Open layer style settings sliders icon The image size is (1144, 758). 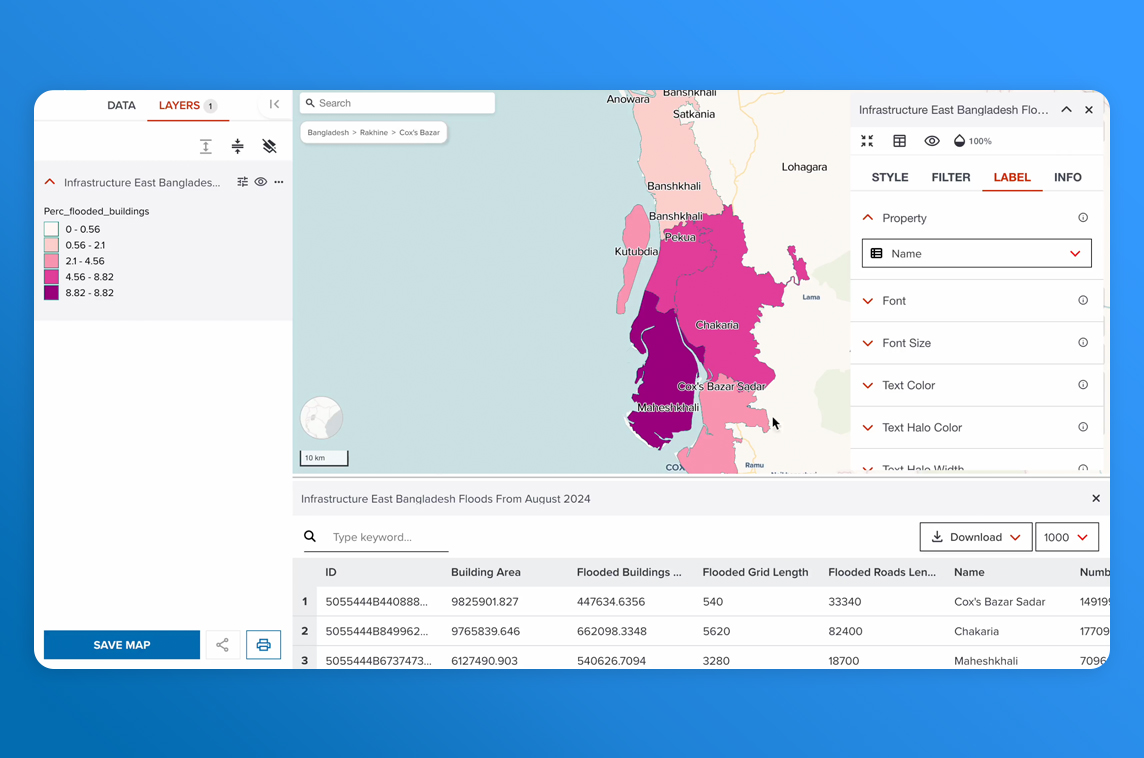click(242, 182)
